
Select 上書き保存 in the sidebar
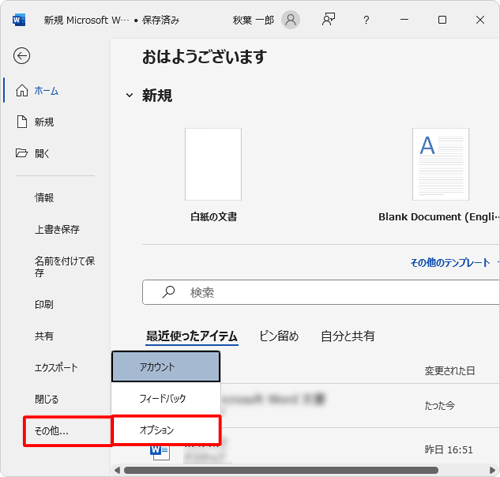click(57, 229)
